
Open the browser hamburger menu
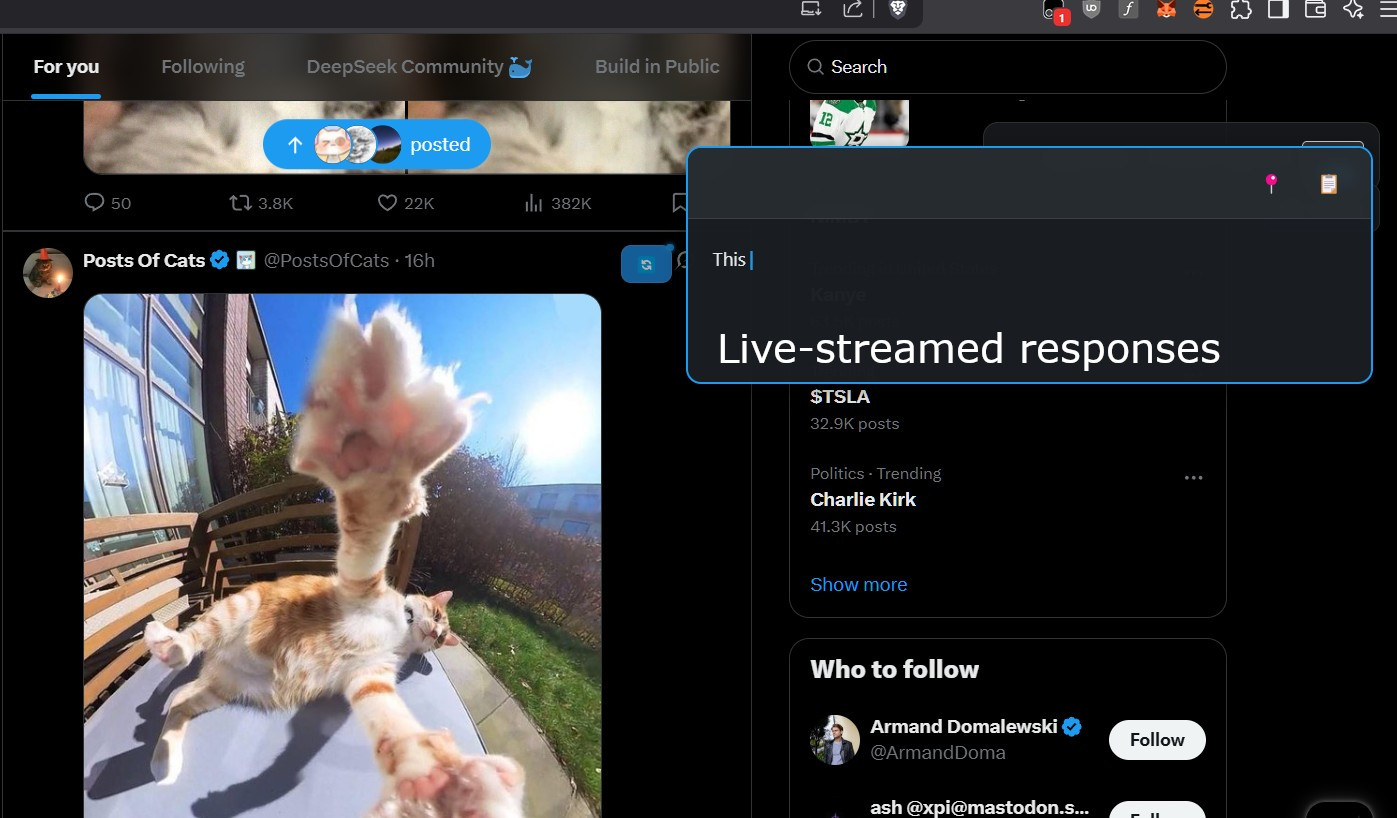pos(1388,9)
